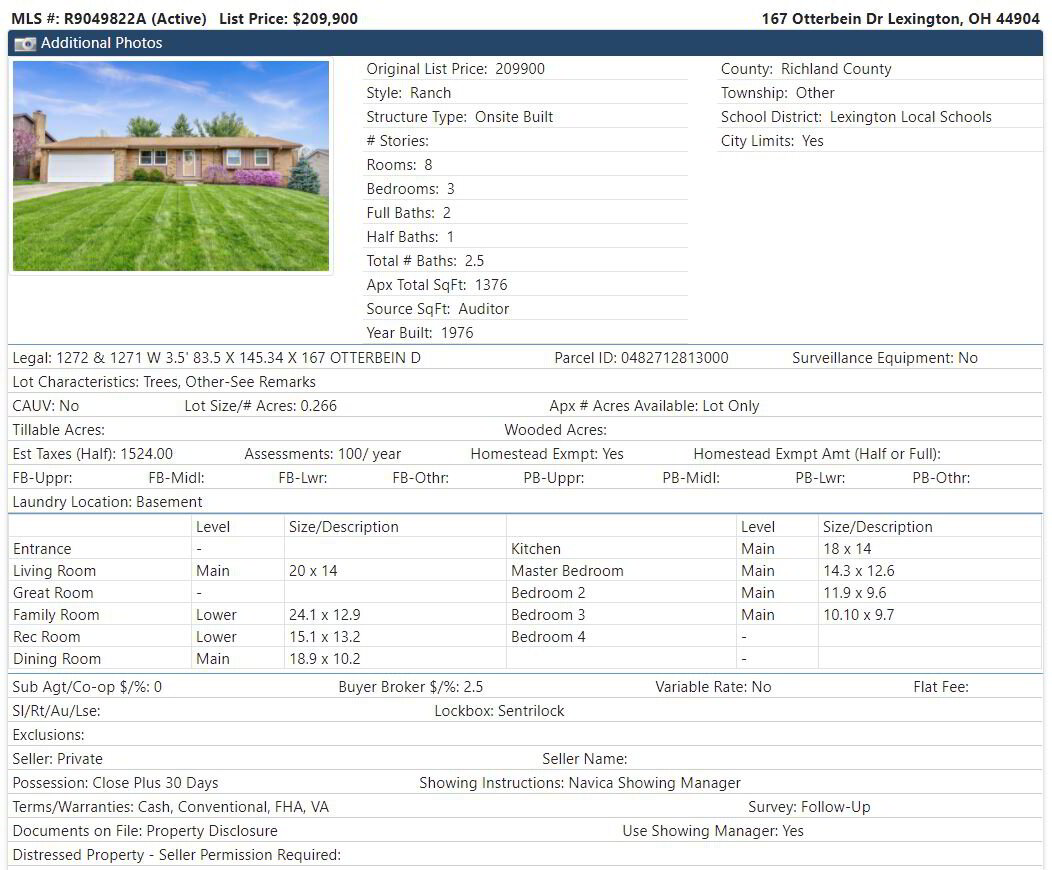Image resolution: width=1052 pixels, height=870 pixels.
Task: Click the Homestead Exmpt Yes field
Action: [547, 454]
